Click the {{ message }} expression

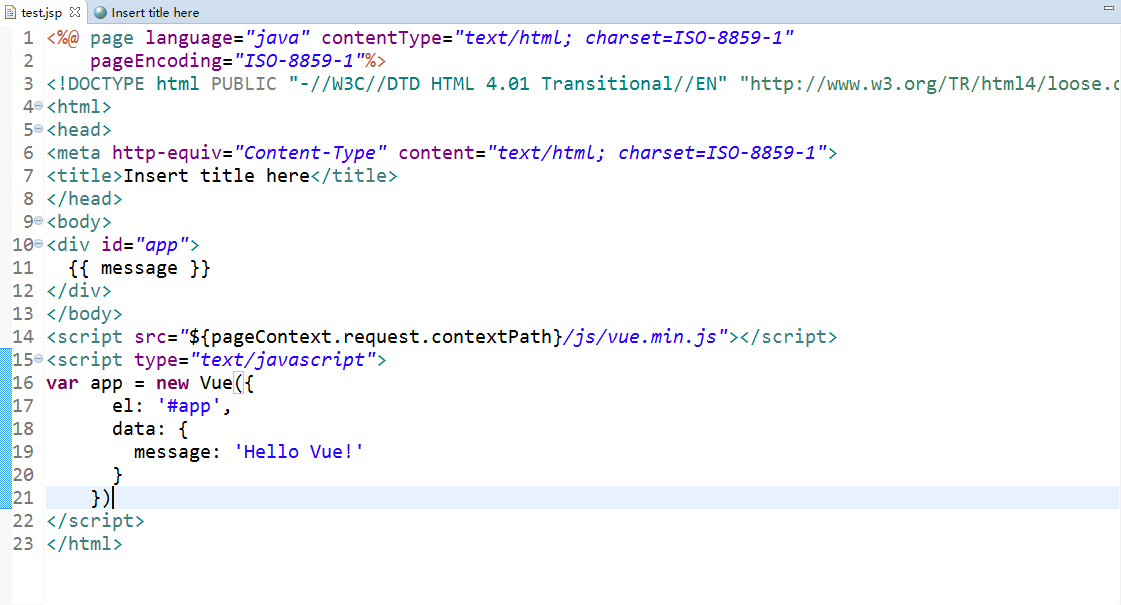tap(139, 268)
